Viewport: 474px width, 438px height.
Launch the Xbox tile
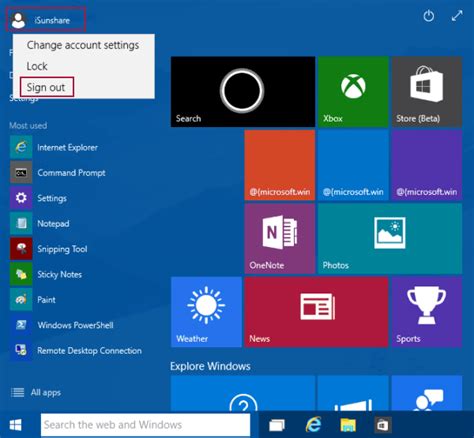[x=353, y=92]
